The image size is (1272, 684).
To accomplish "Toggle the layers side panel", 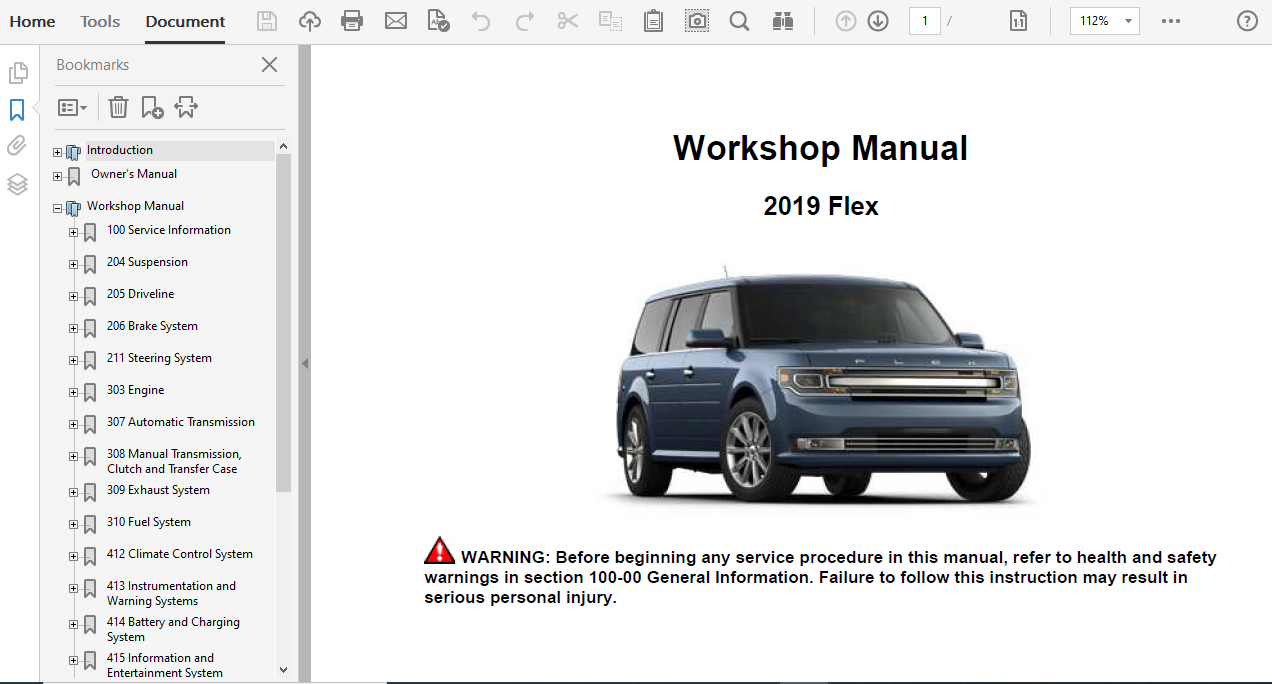I will [x=17, y=184].
